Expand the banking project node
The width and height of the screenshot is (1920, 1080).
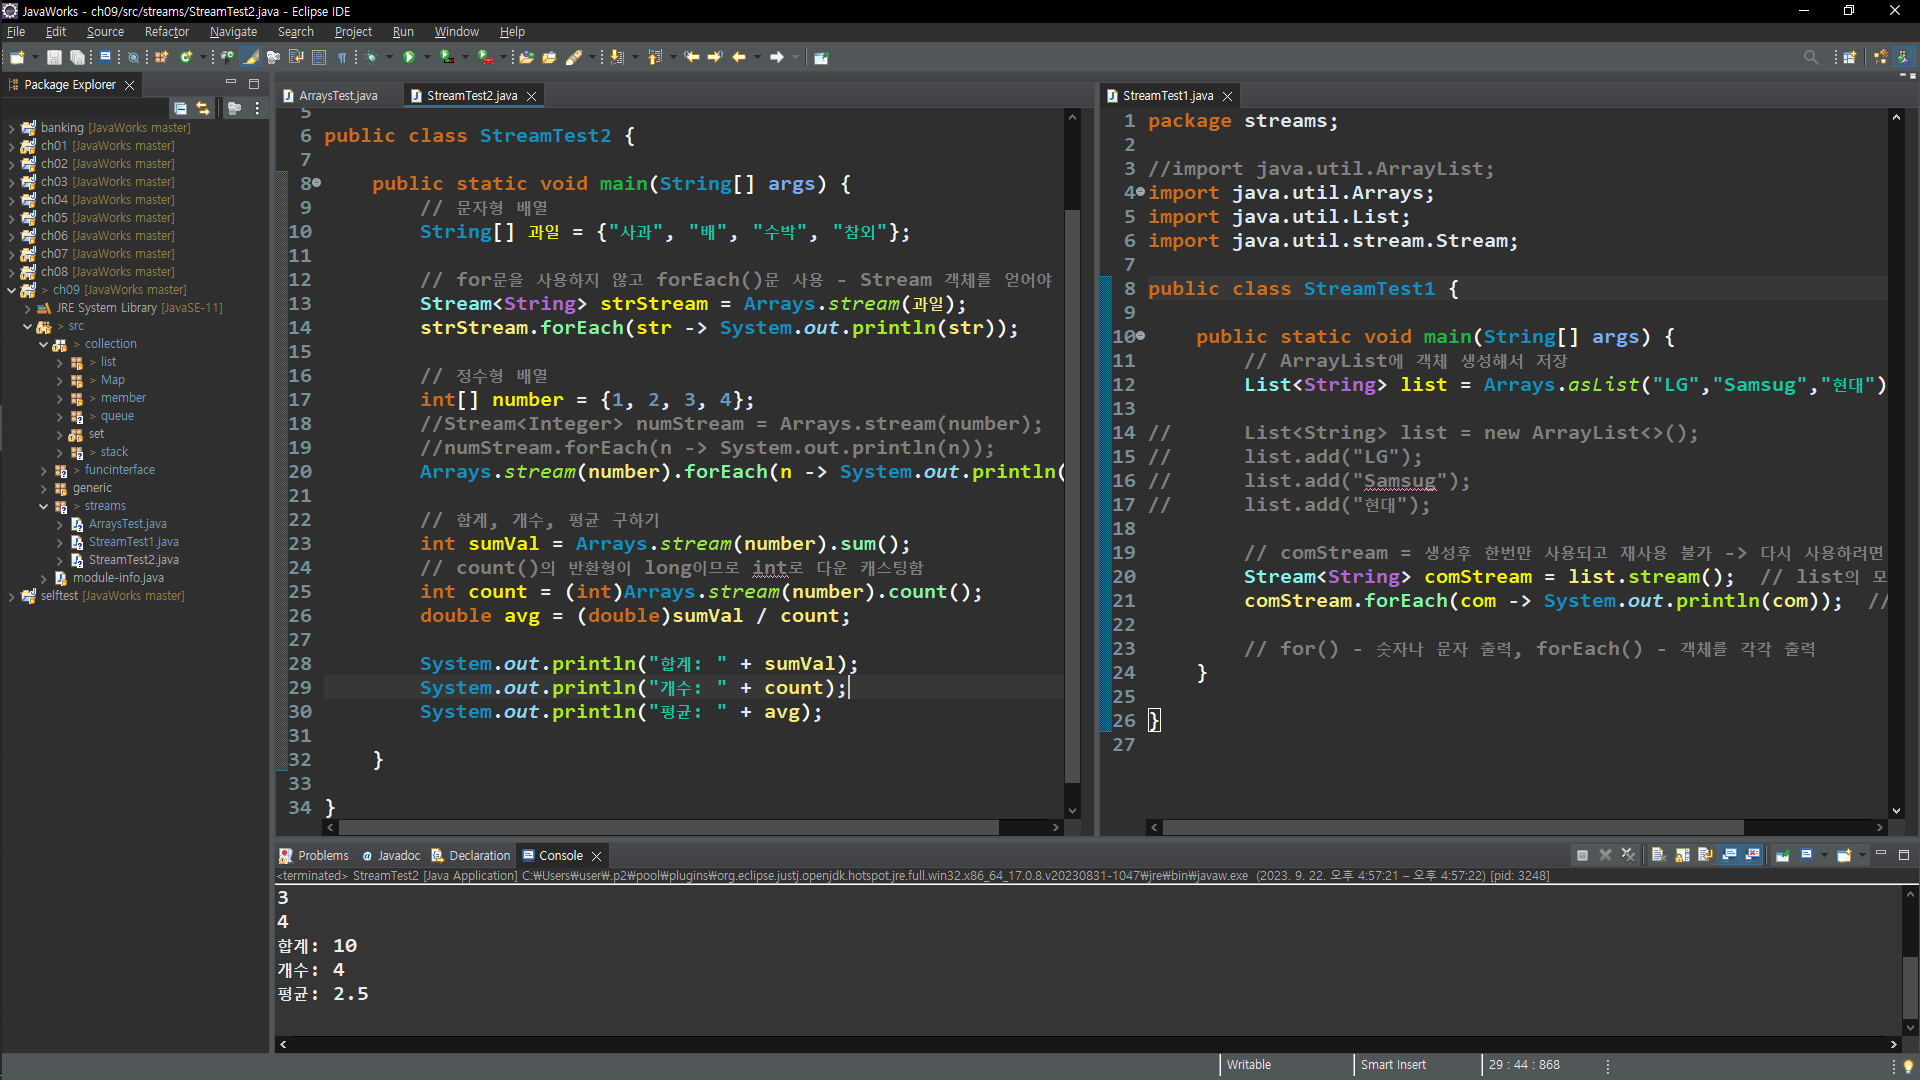coord(11,128)
